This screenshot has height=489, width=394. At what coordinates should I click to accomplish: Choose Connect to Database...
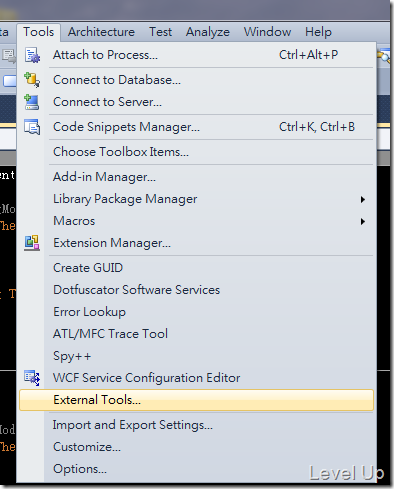197,80
